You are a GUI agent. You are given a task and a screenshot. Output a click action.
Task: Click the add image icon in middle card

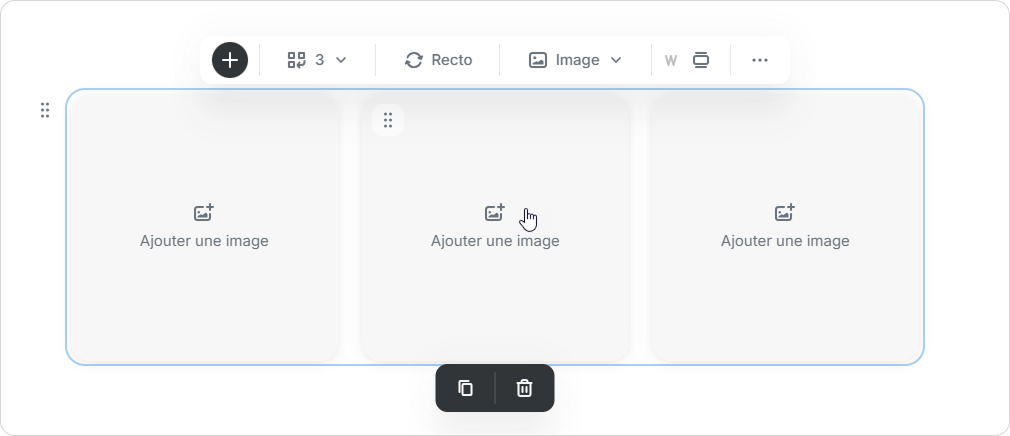[x=494, y=213]
